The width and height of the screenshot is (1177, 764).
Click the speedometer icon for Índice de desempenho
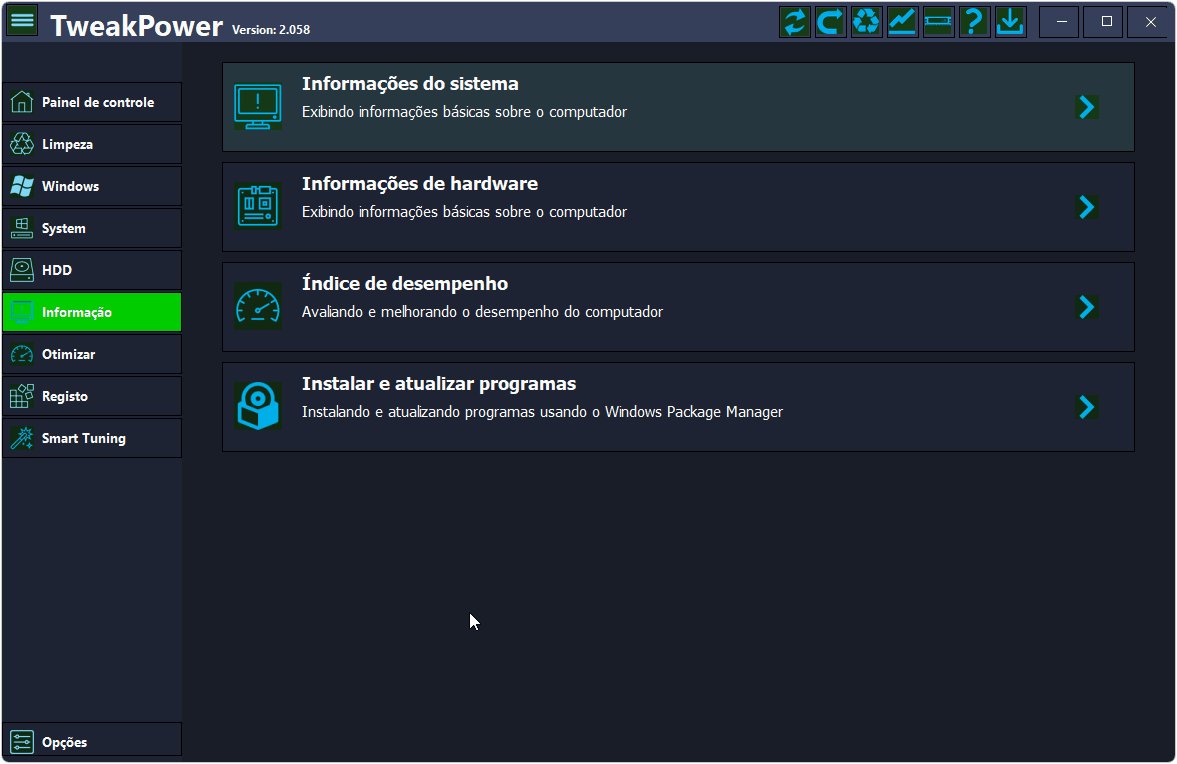(257, 306)
